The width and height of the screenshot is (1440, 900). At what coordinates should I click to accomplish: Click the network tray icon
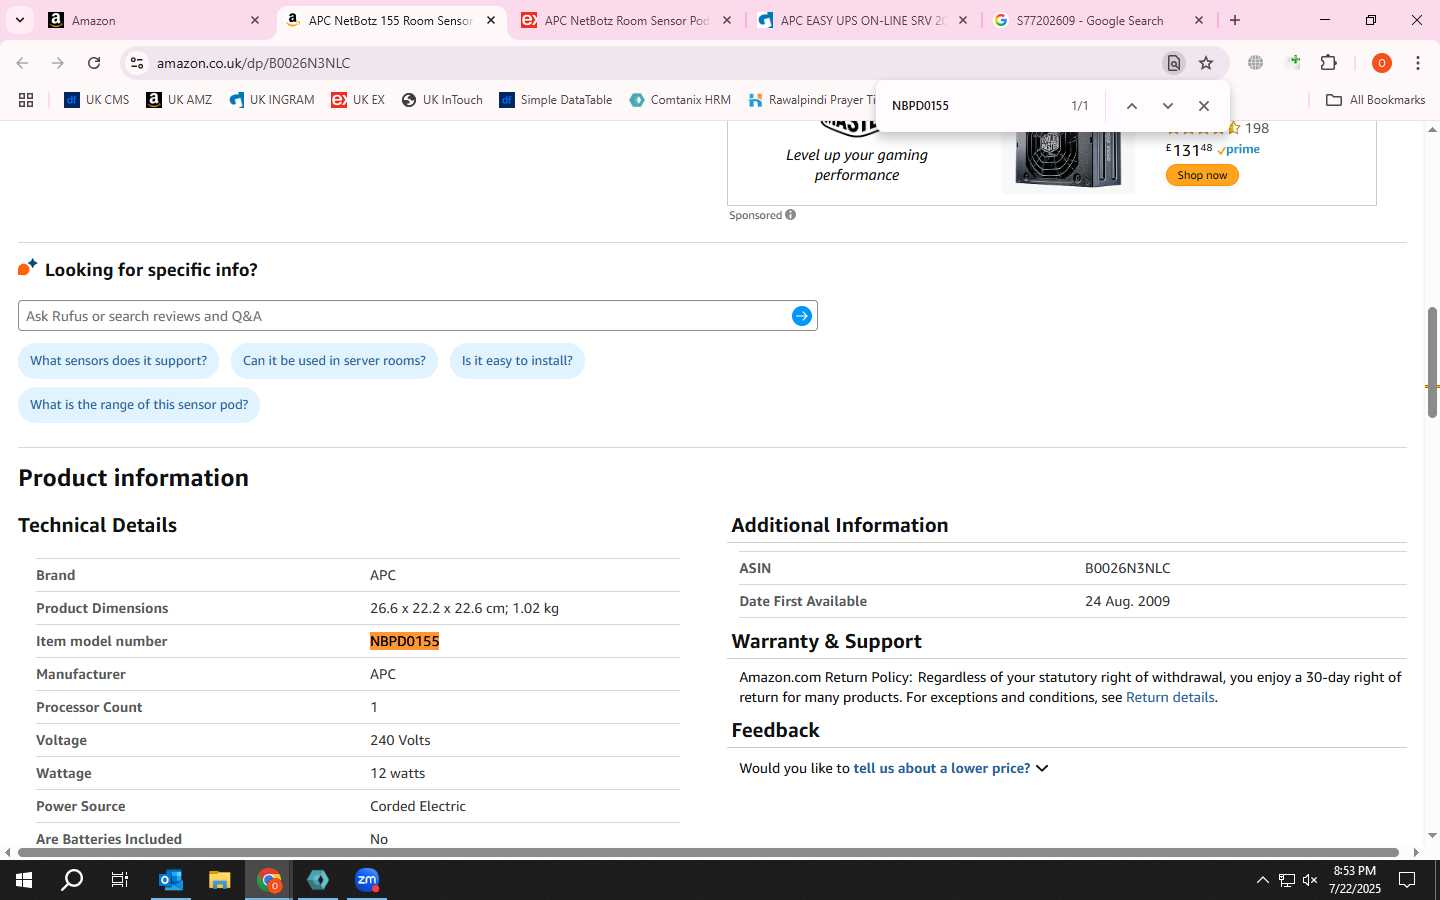(x=1286, y=880)
